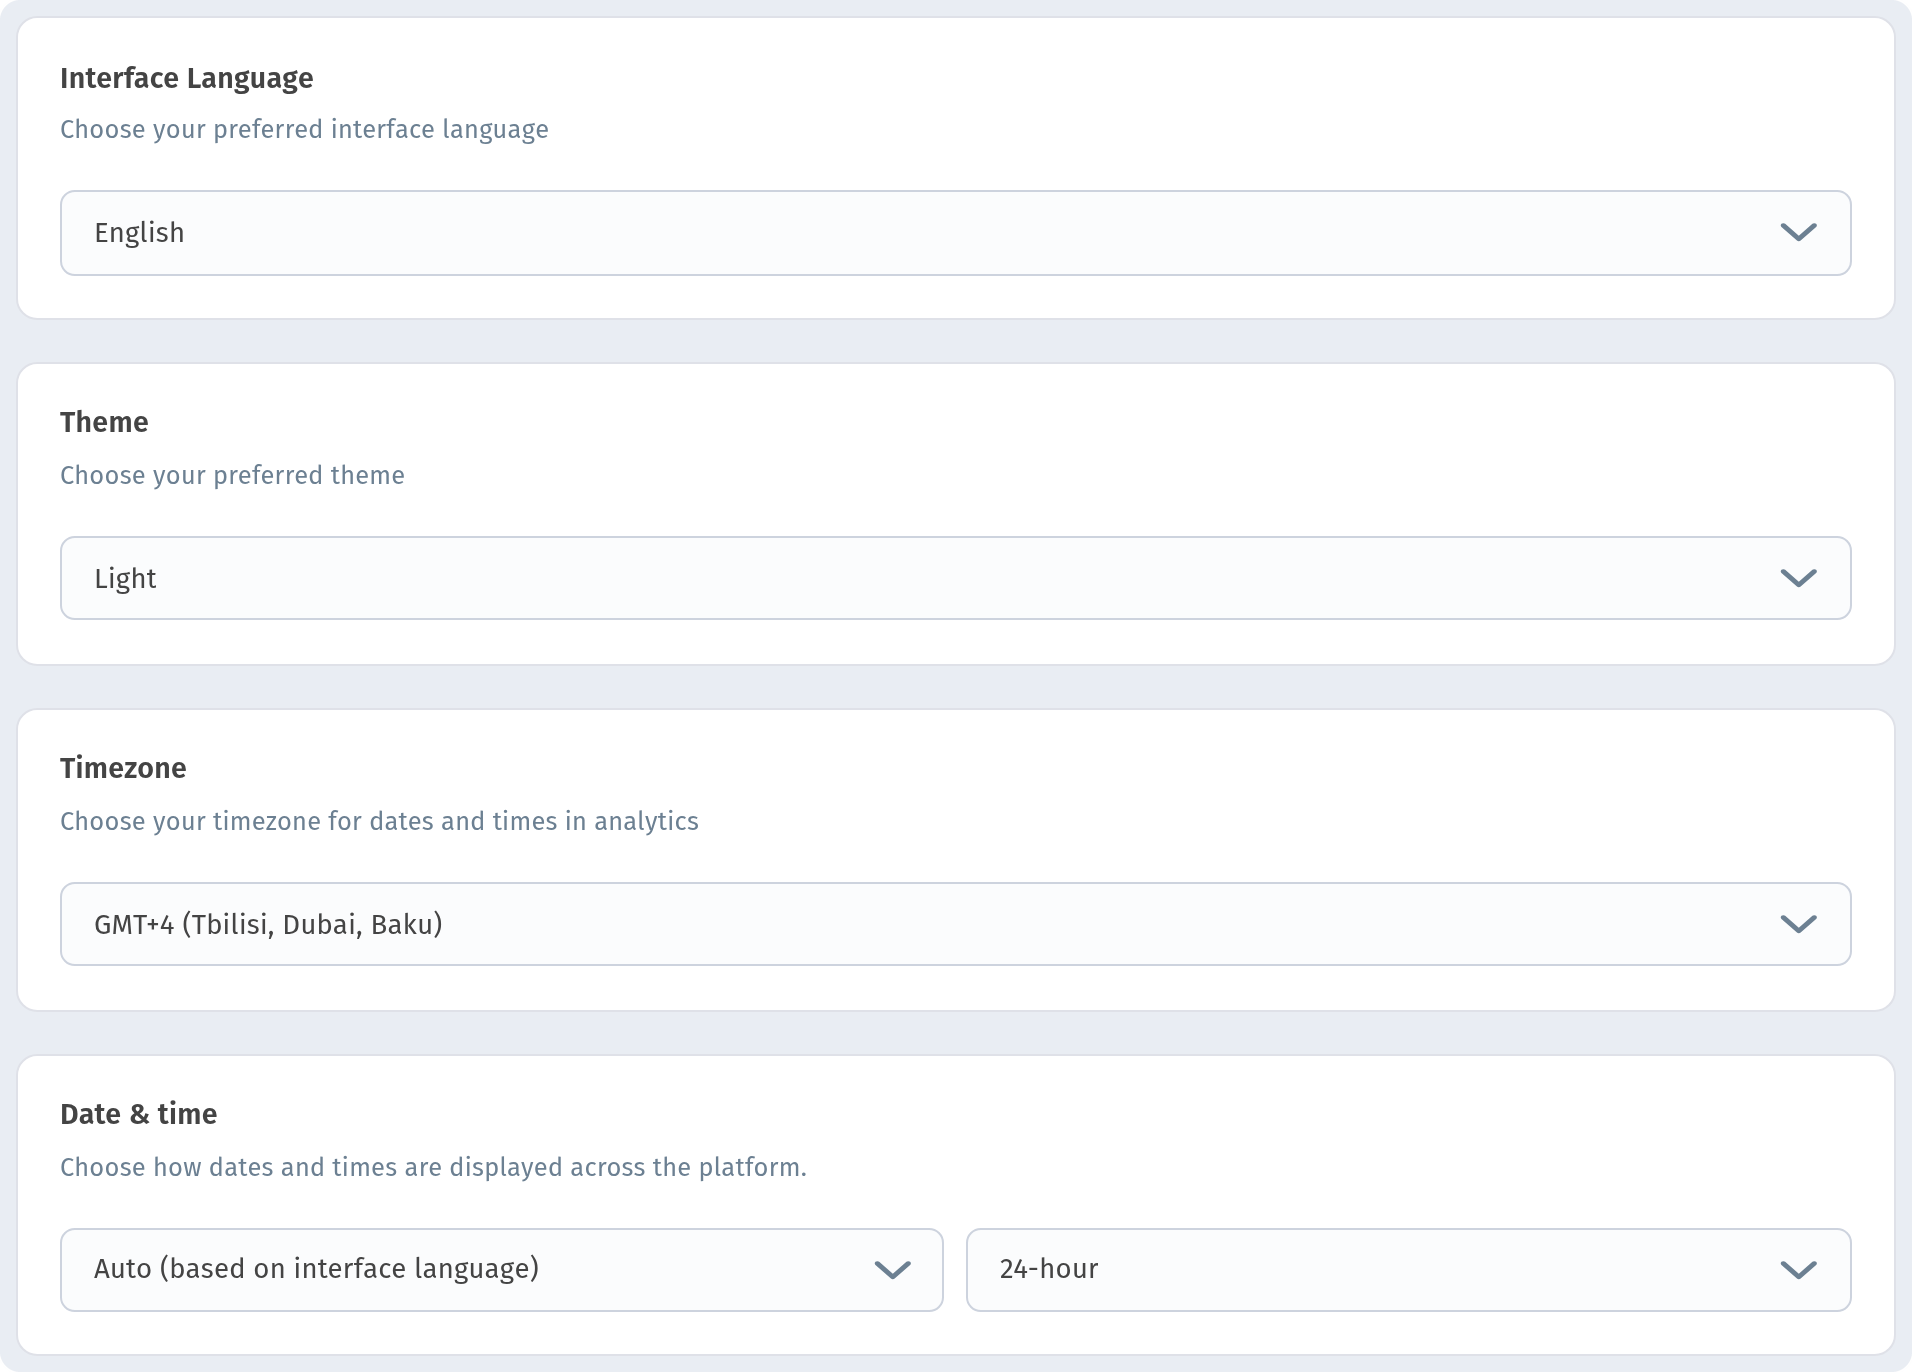
Task: Open the Timezone dropdown showing GMT+4
Action: coord(955,924)
